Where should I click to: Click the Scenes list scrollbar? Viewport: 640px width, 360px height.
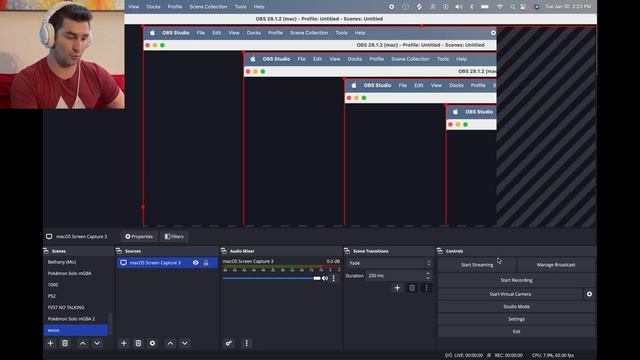point(109,324)
